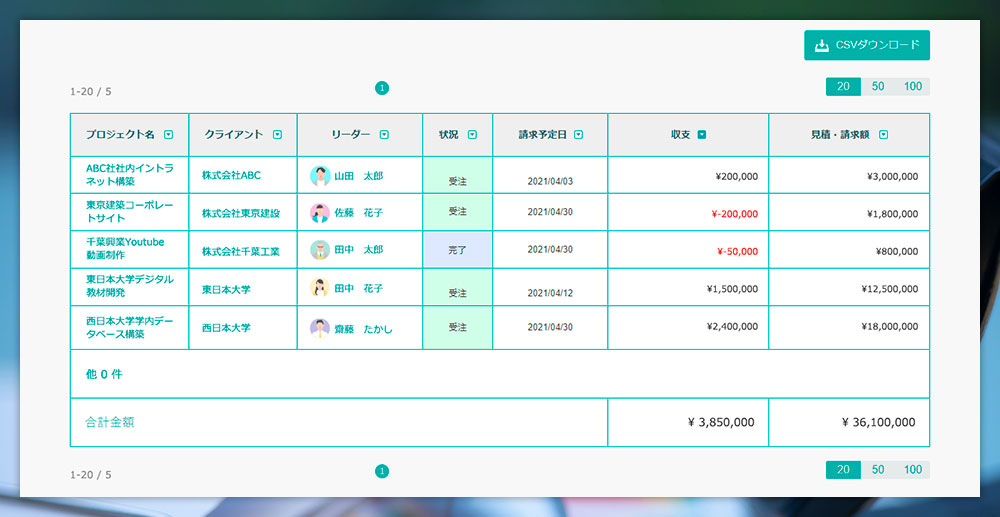Open client 株式会社ABC
This screenshot has width=1000, height=517.
coord(232,175)
